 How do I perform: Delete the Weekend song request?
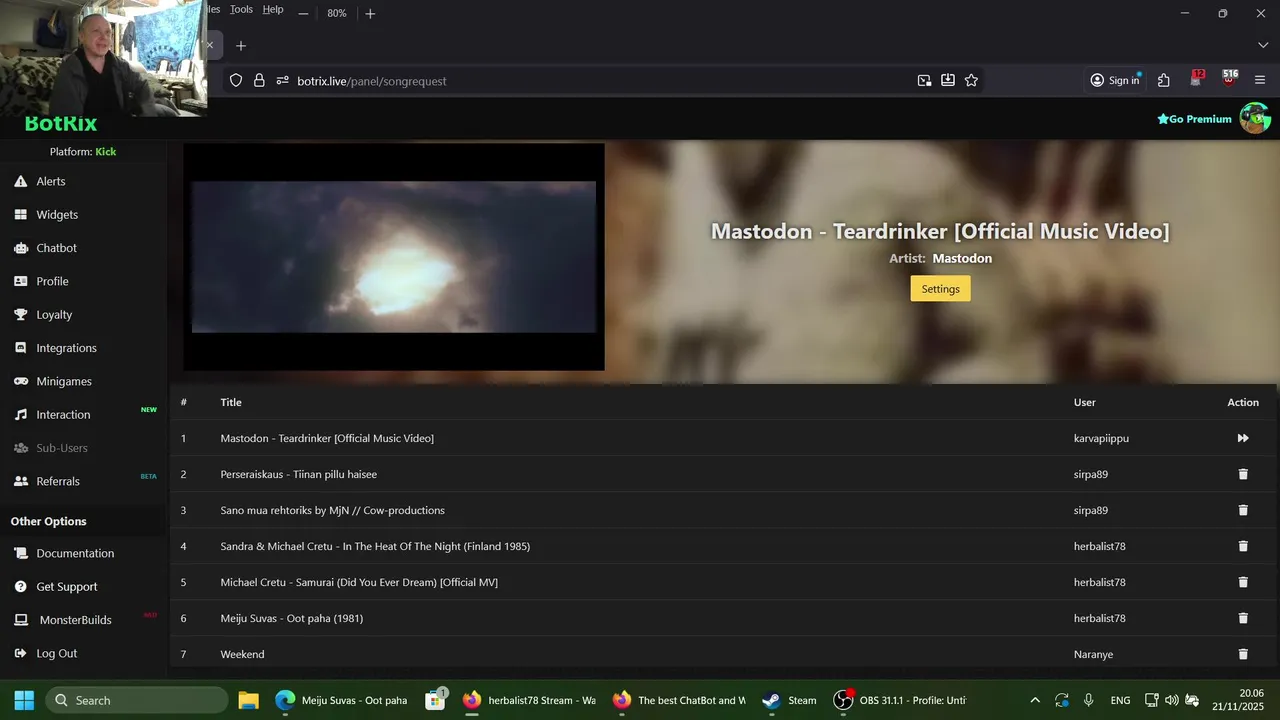tap(1243, 654)
